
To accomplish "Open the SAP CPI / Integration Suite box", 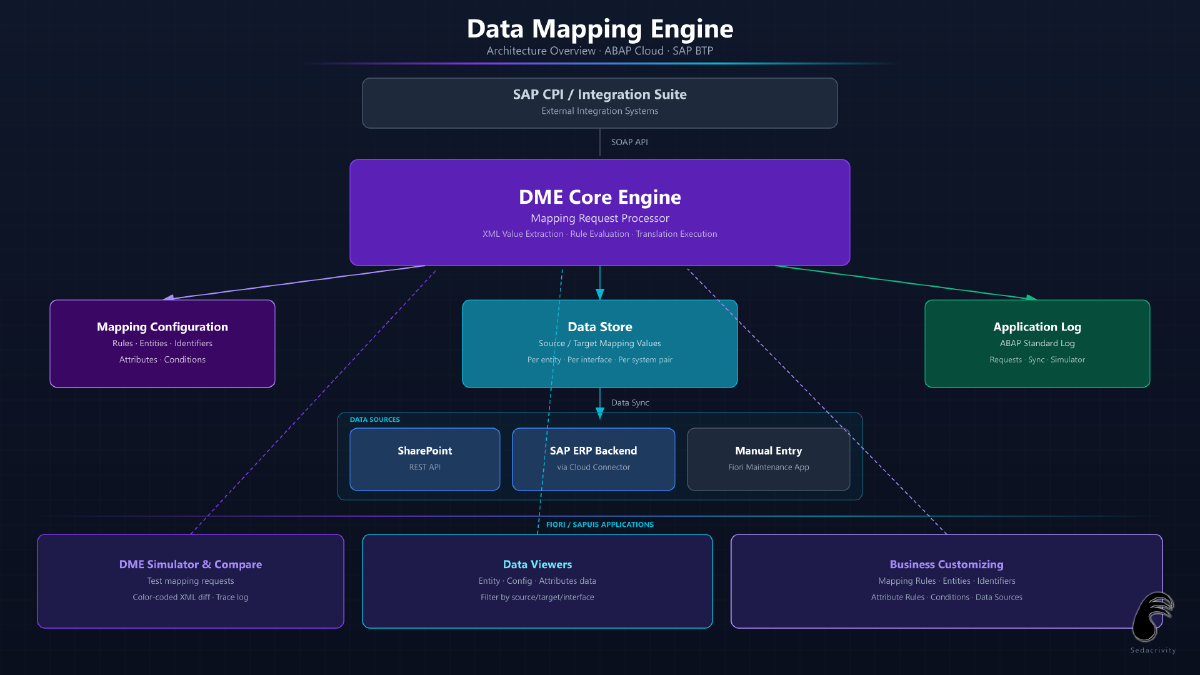I will click(600, 103).
